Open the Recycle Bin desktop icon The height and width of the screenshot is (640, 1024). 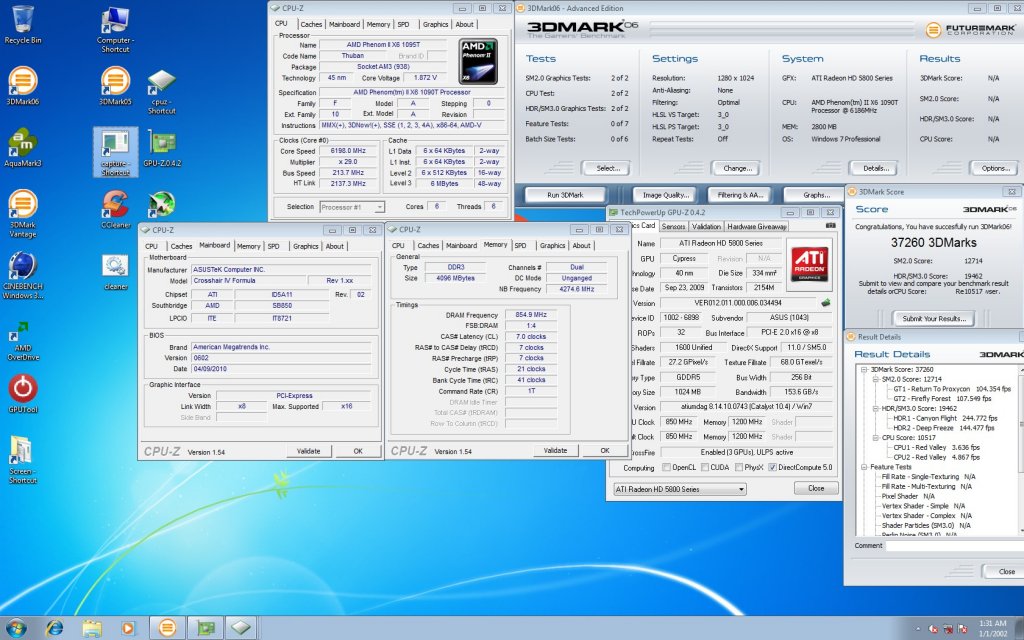click(x=23, y=25)
